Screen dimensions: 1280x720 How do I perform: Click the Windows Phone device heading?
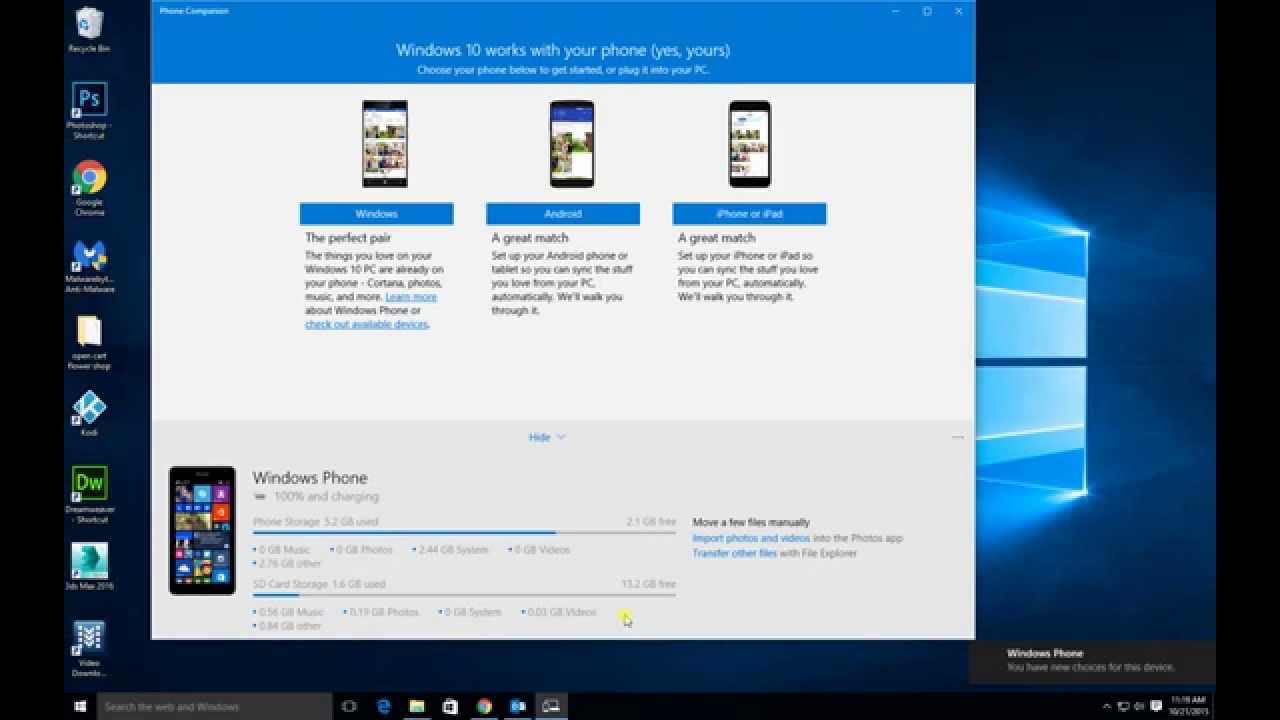(x=310, y=478)
